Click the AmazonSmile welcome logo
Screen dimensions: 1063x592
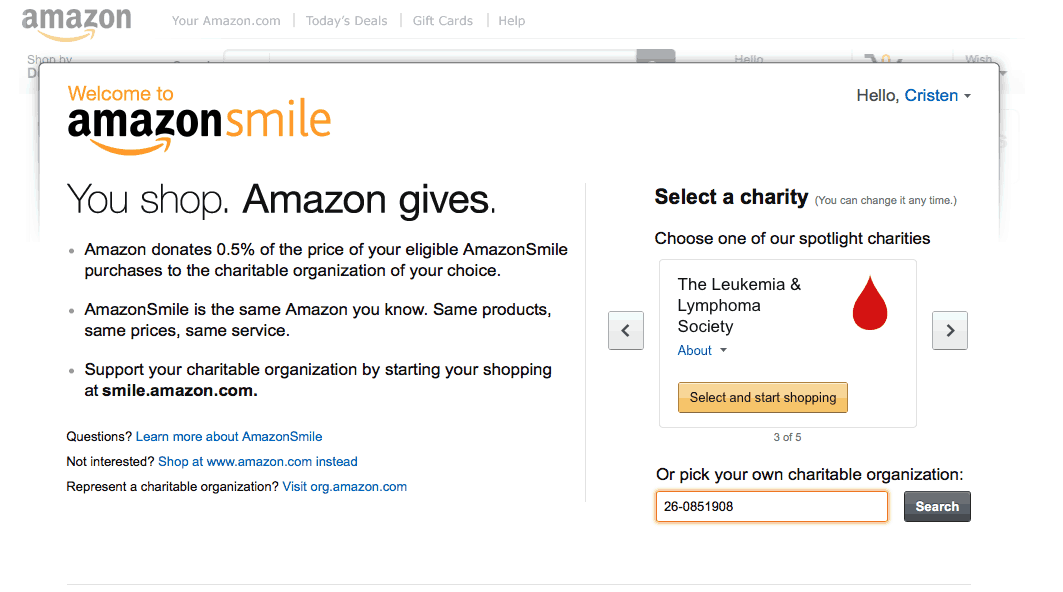199,120
